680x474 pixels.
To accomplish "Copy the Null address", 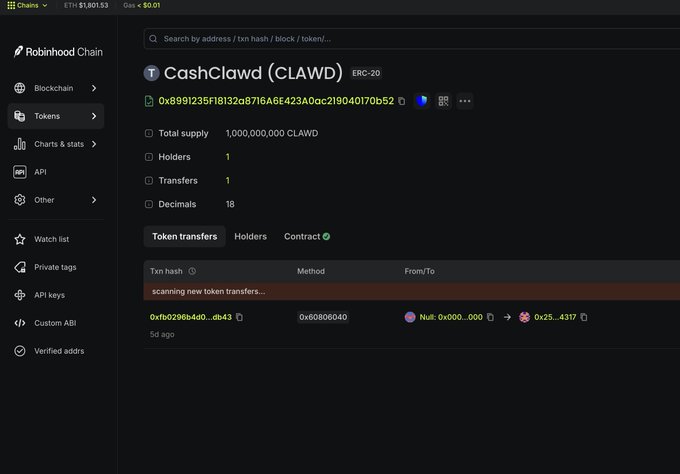I will (490, 317).
